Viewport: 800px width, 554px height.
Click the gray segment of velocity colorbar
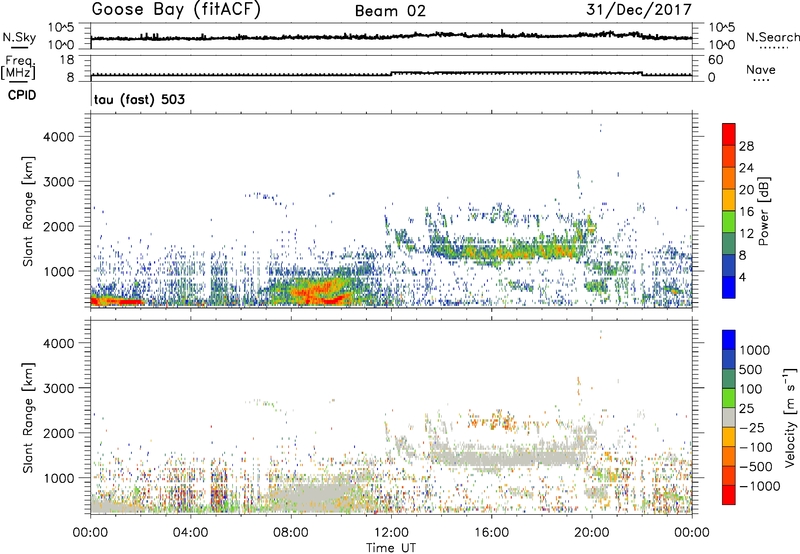(x=729, y=418)
